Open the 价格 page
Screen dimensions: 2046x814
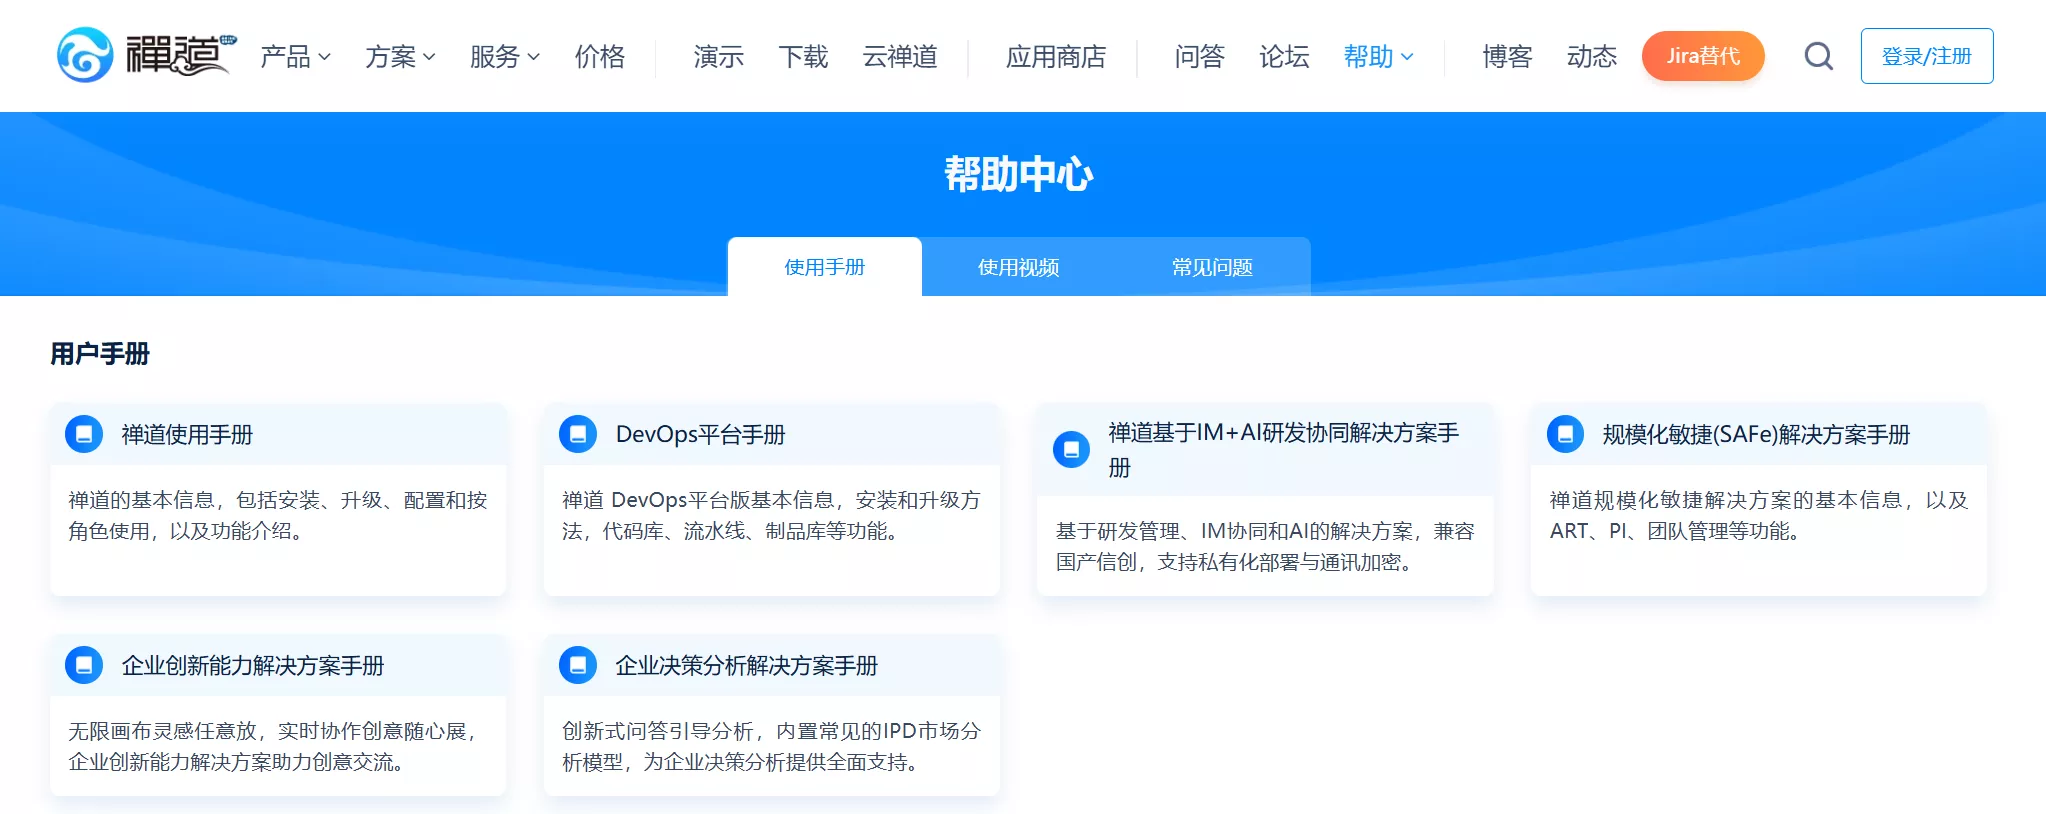tap(600, 56)
